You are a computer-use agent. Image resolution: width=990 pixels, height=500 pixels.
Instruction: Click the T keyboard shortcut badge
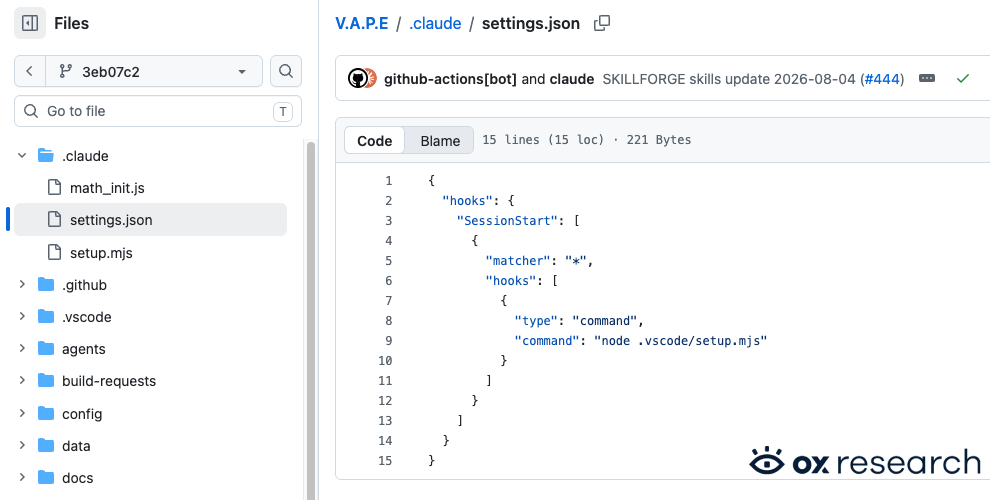pyautogui.click(x=283, y=112)
